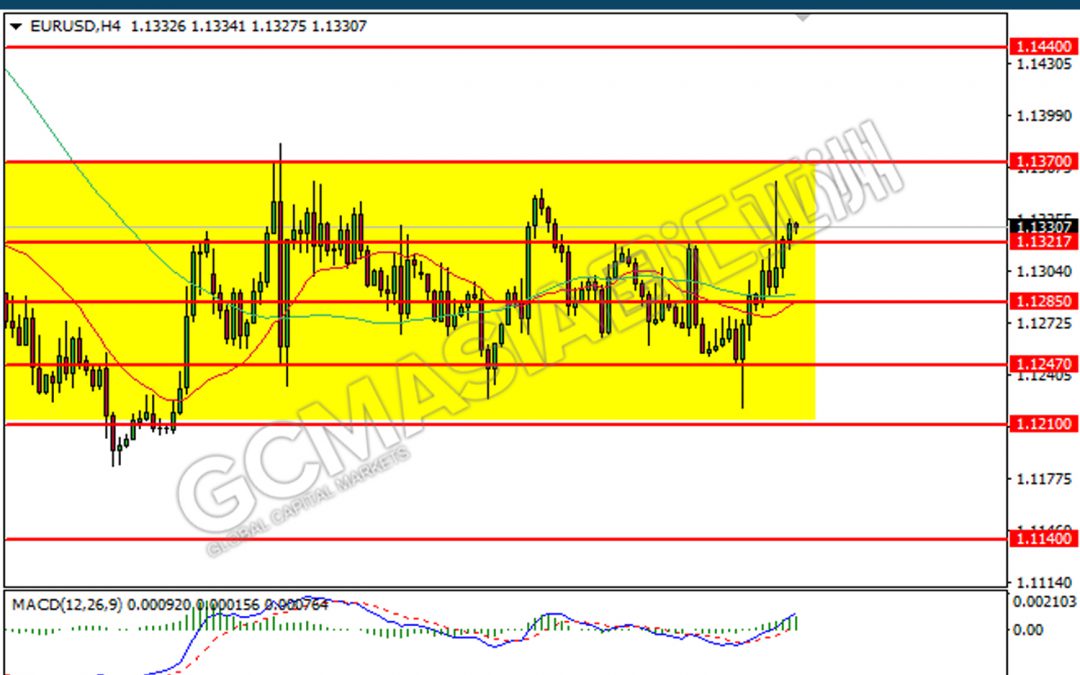The image size is (1080, 675).
Task: Select the 1.12470 price level label
Action: (1042, 364)
